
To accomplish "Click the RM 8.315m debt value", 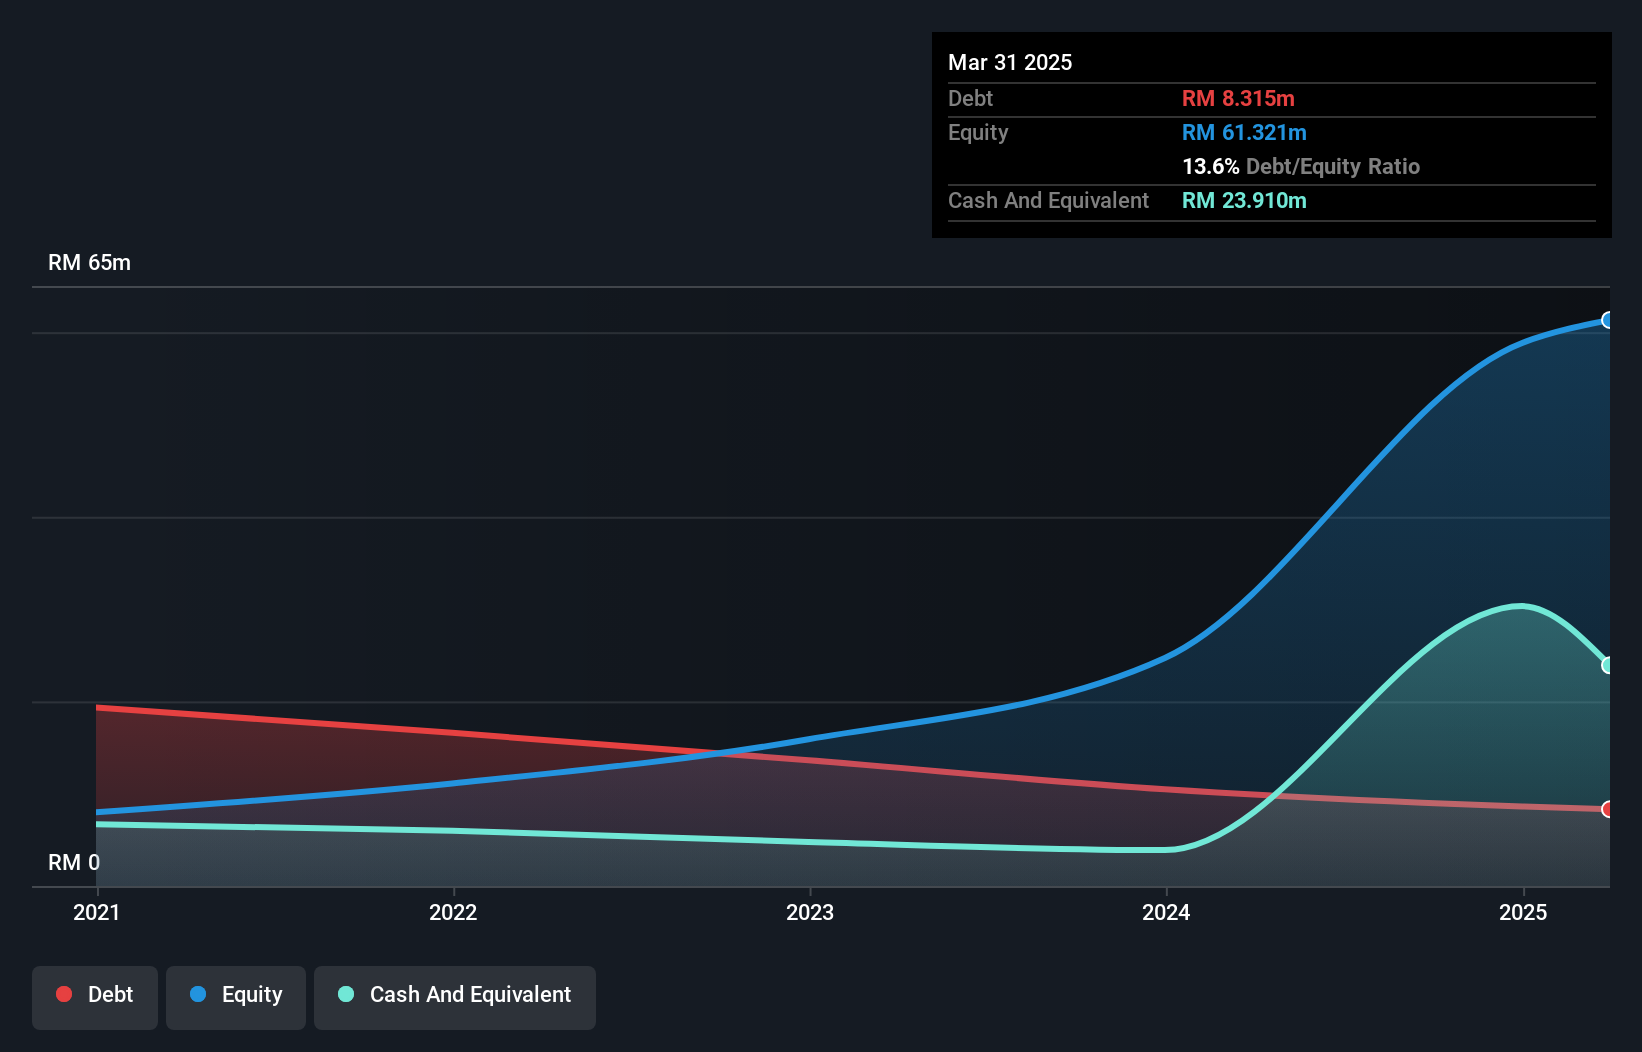I will tap(1238, 98).
